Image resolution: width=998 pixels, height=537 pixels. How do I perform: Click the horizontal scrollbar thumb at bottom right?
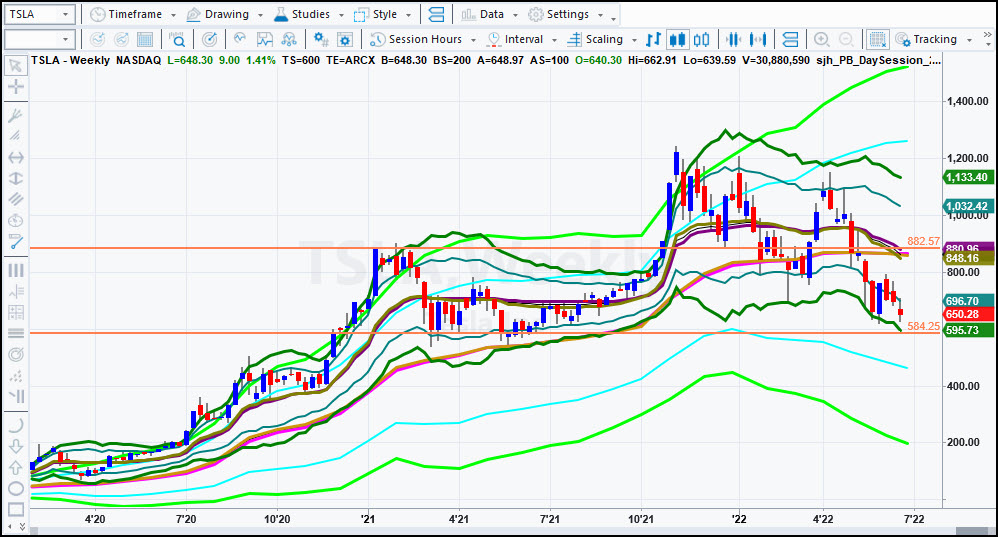pos(971,530)
